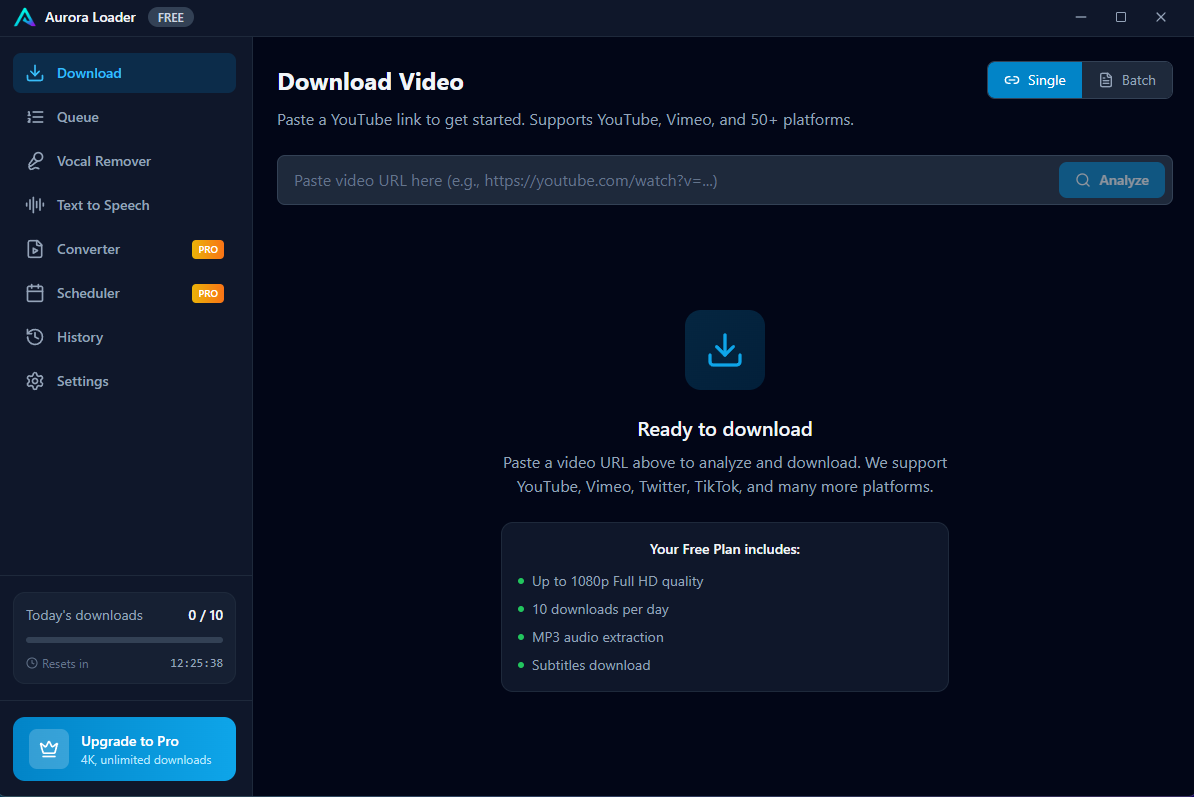Switch to Single download mode
Screen dimensions: 1194x797
tap(1035, 80)
